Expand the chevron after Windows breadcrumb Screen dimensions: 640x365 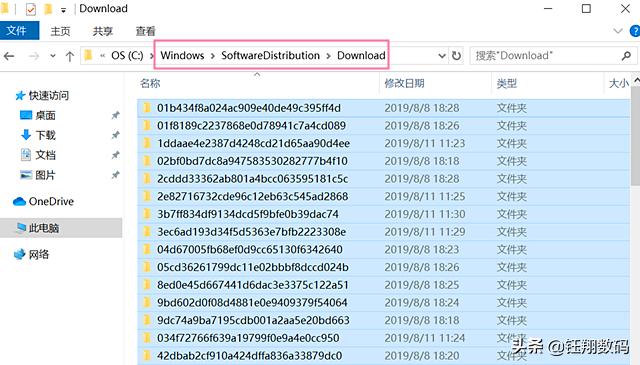tap(213, 56)
